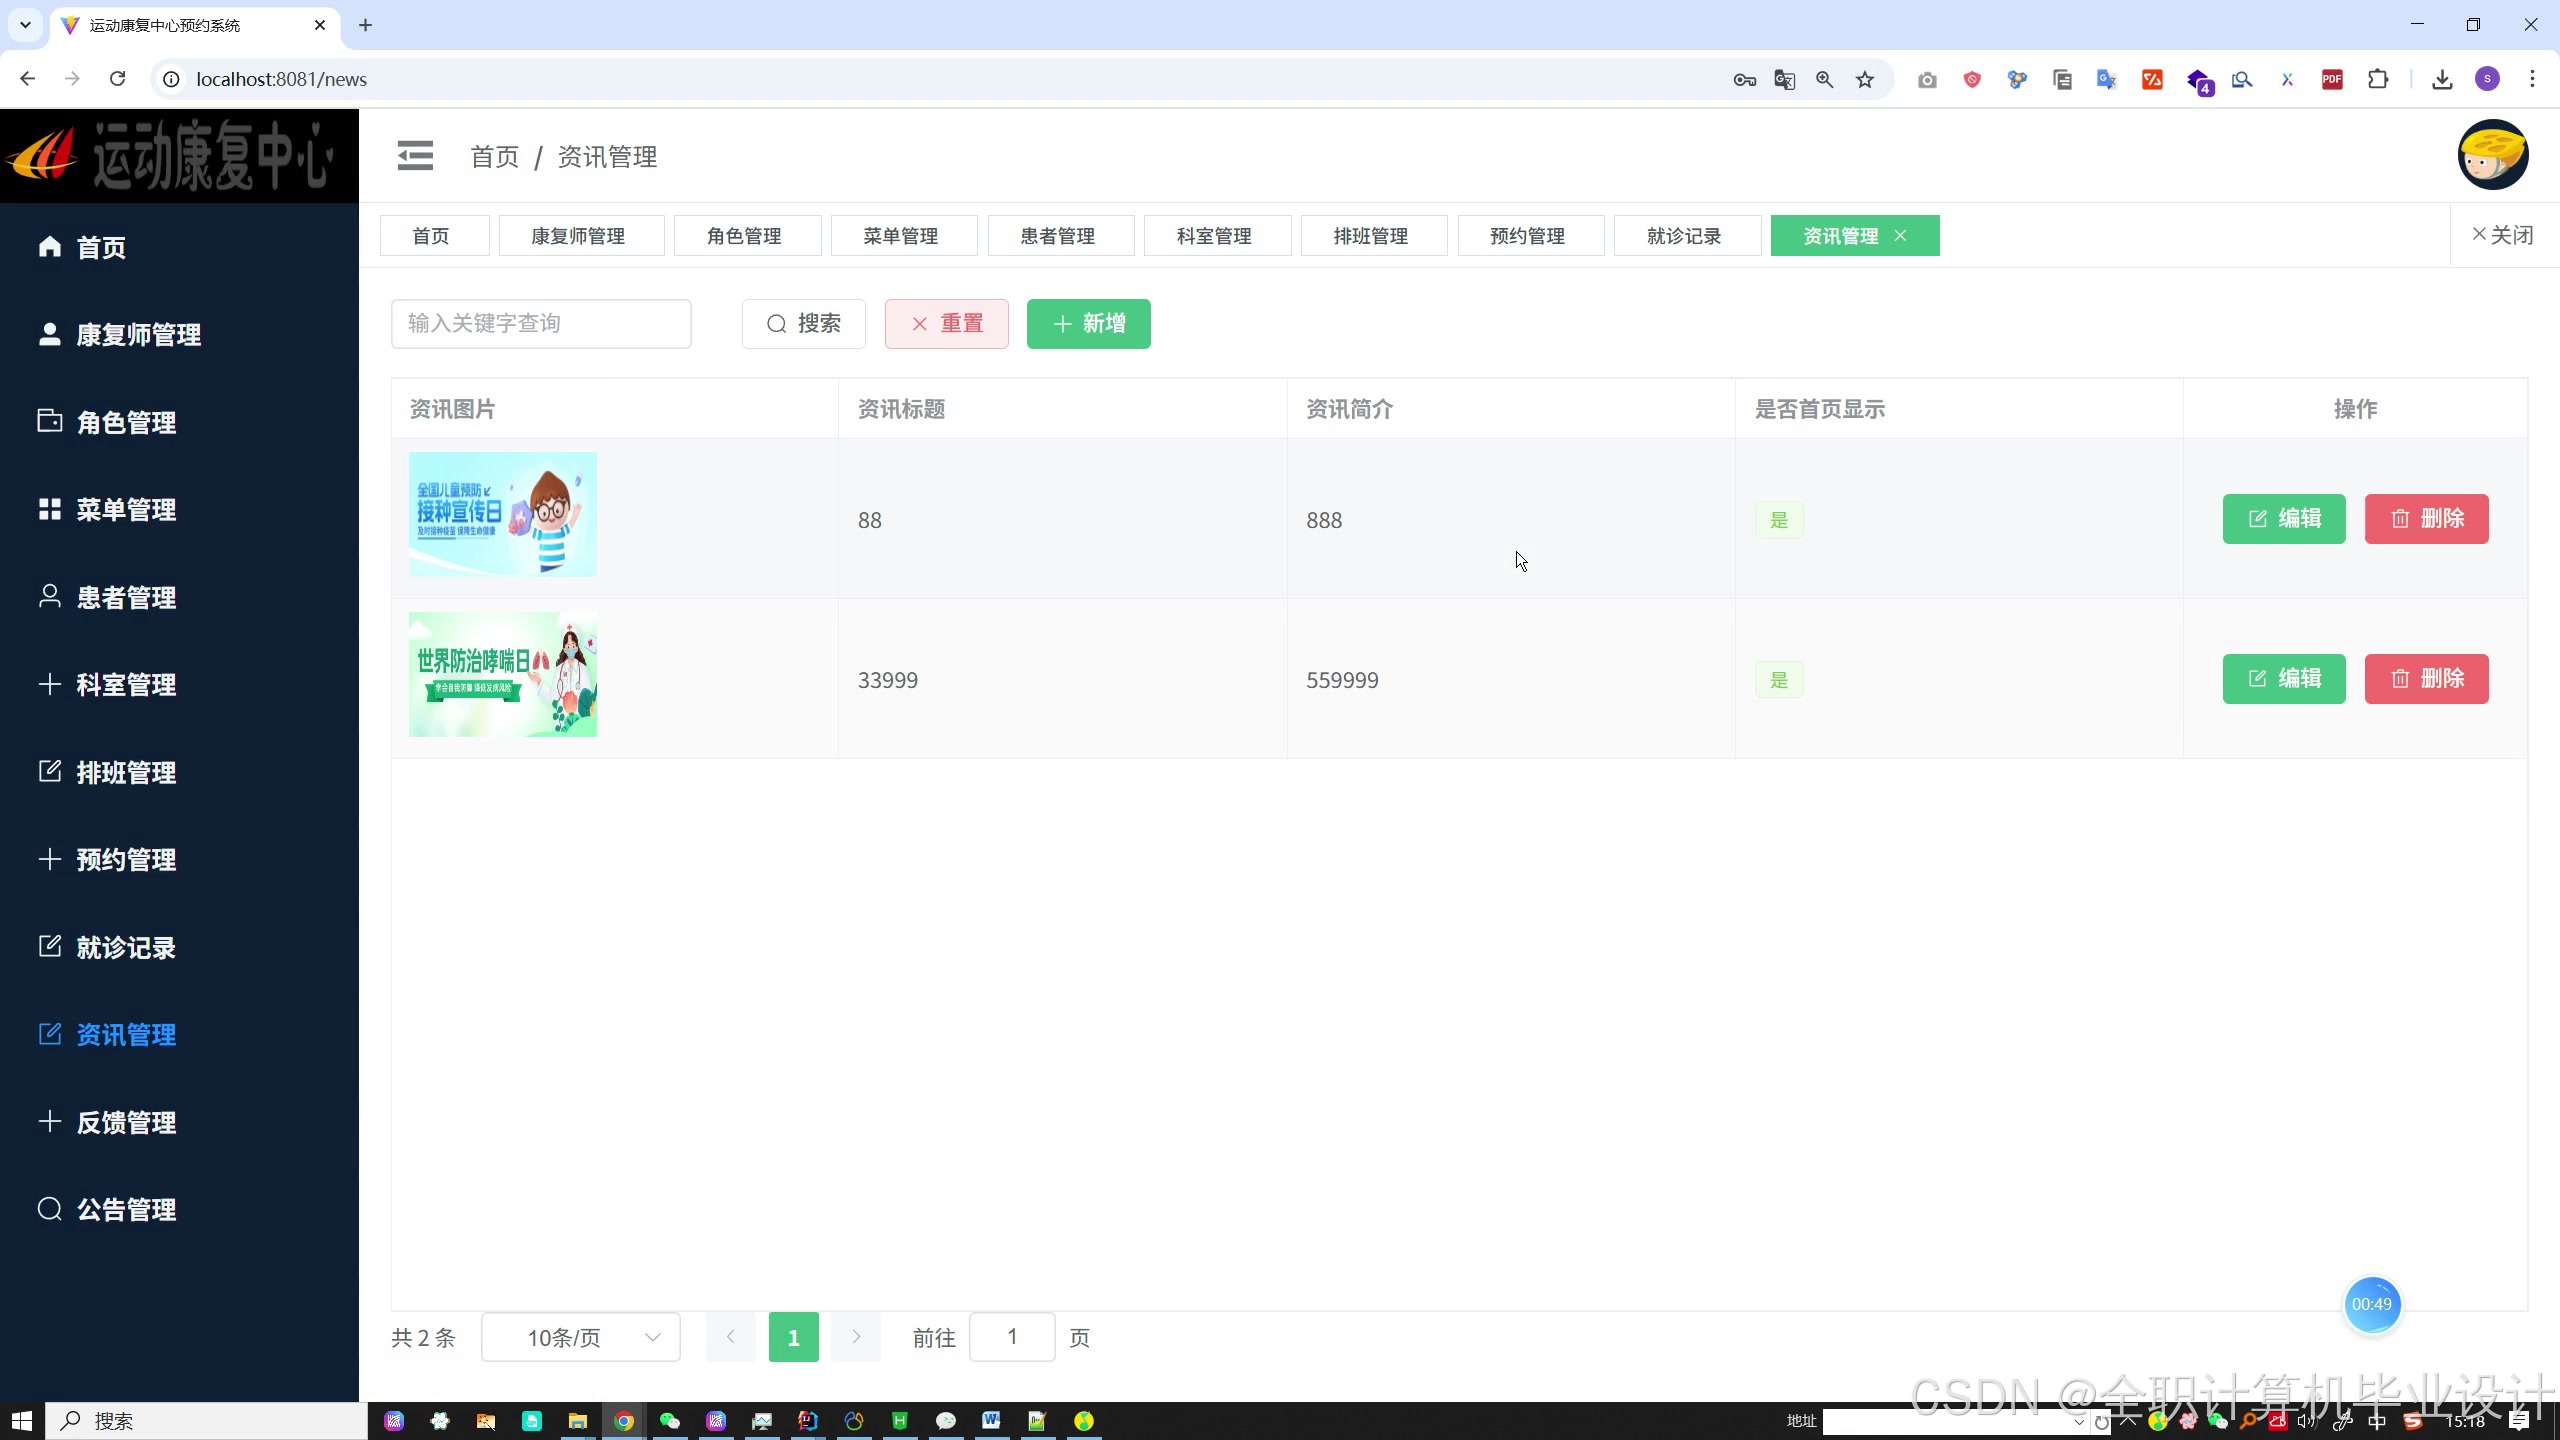Image resolution: width=2560 pixels, height=1440 pixels.
Task: Click the 搜索 button with the magnifier icon
Action: pos(803,324)
